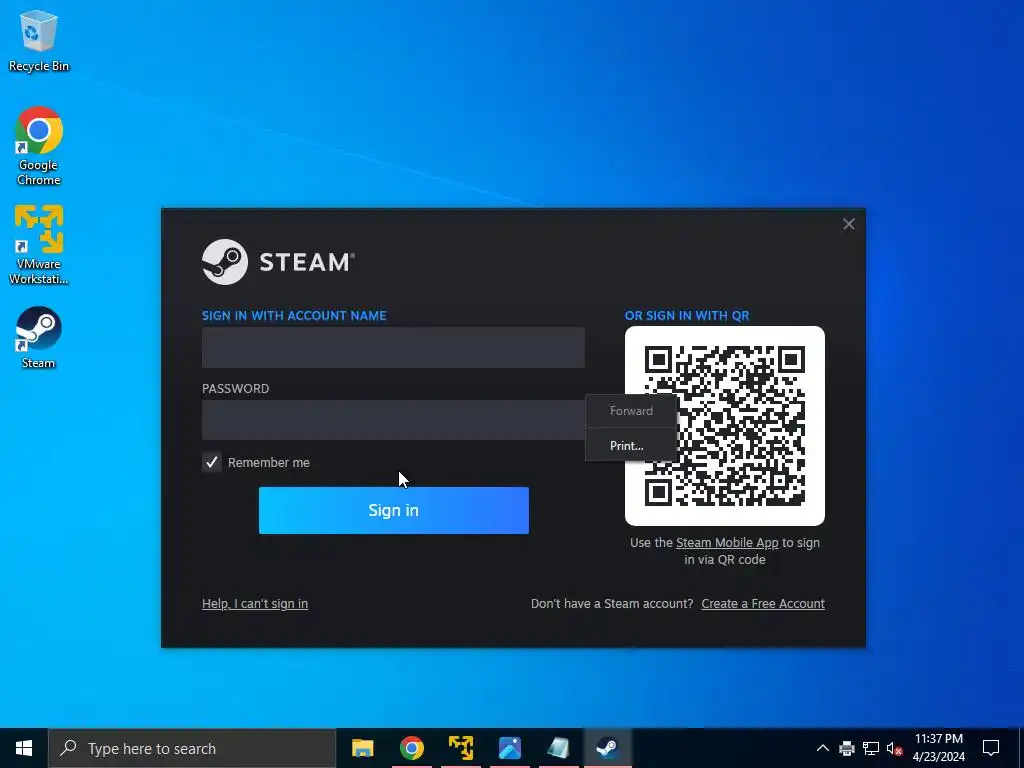Uncheck the Remember me checkbox
1024x768 pixels.
click(212, 462)
